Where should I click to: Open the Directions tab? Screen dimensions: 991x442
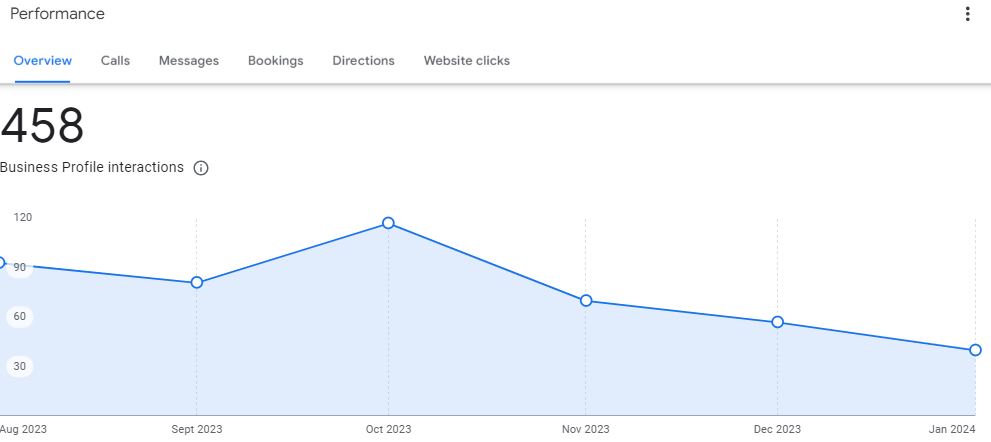pyautogui.click(x=363, y=61)
